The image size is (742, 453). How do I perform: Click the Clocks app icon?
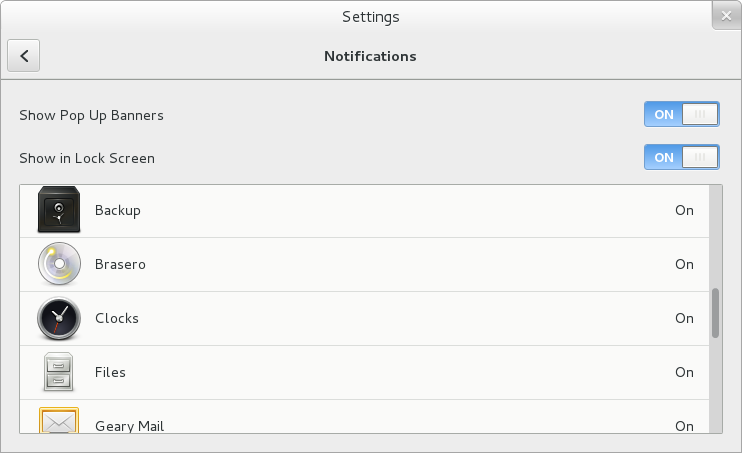pos(58,319)
